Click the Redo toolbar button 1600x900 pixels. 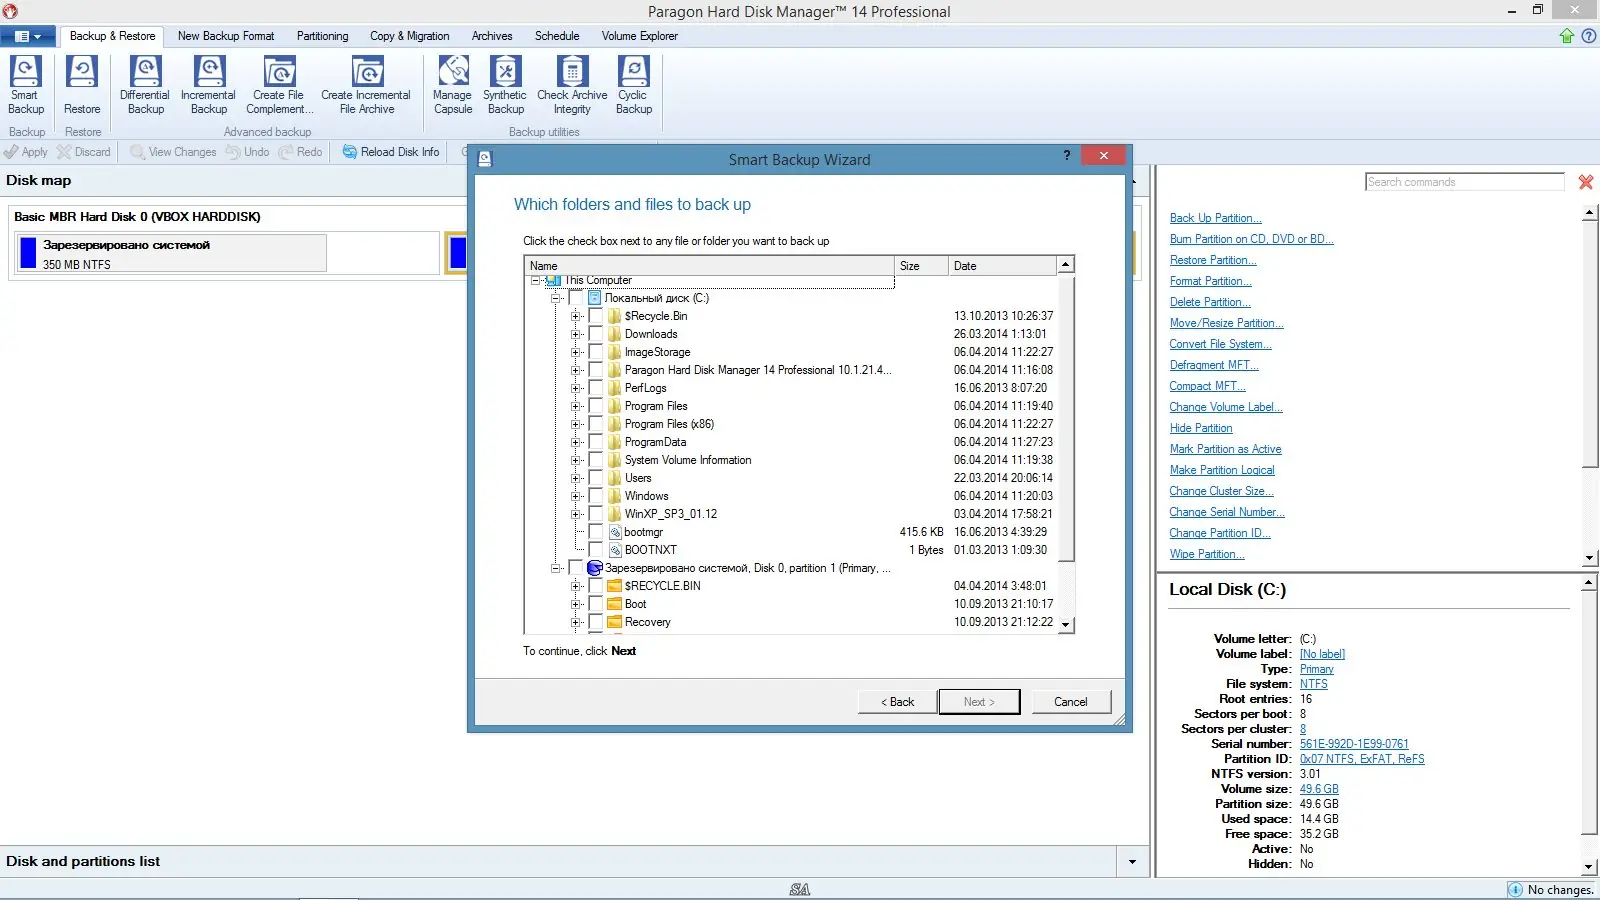coord(300,152)
